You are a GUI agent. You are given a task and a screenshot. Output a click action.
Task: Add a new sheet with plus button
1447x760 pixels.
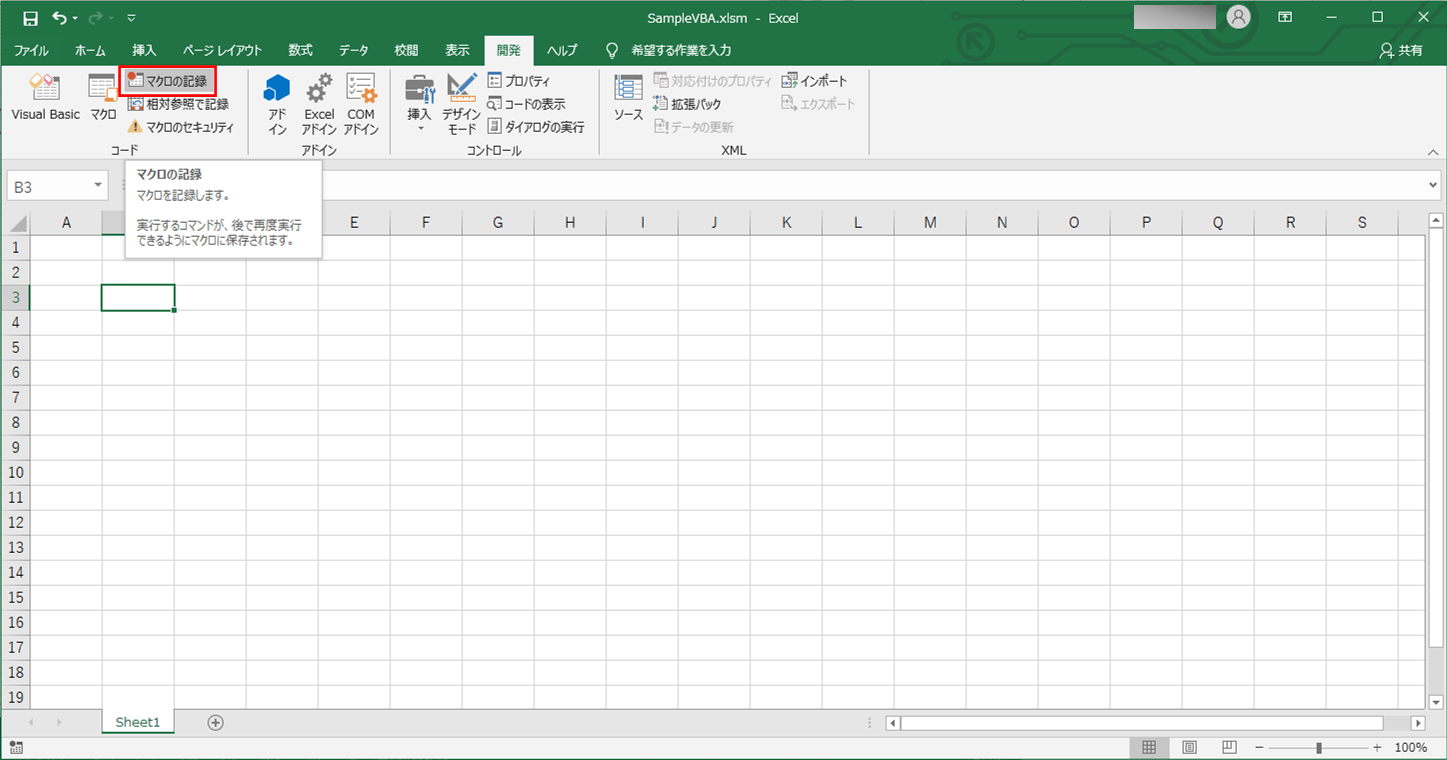click(x=215, y=722)
